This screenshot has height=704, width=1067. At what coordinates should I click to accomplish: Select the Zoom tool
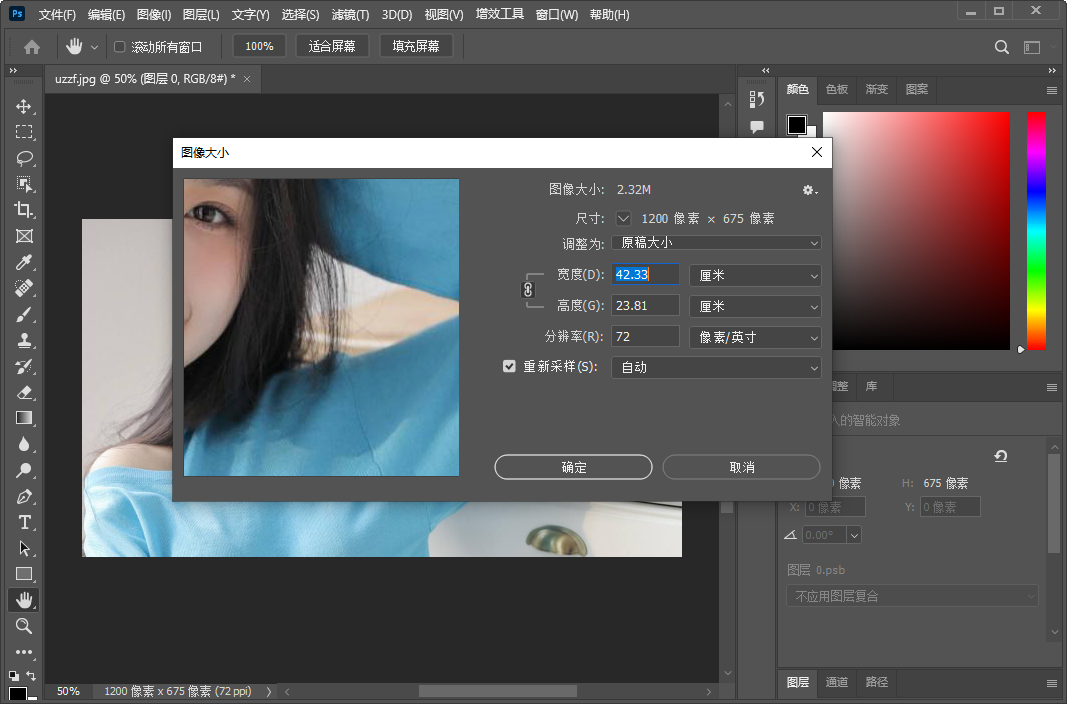24,626
